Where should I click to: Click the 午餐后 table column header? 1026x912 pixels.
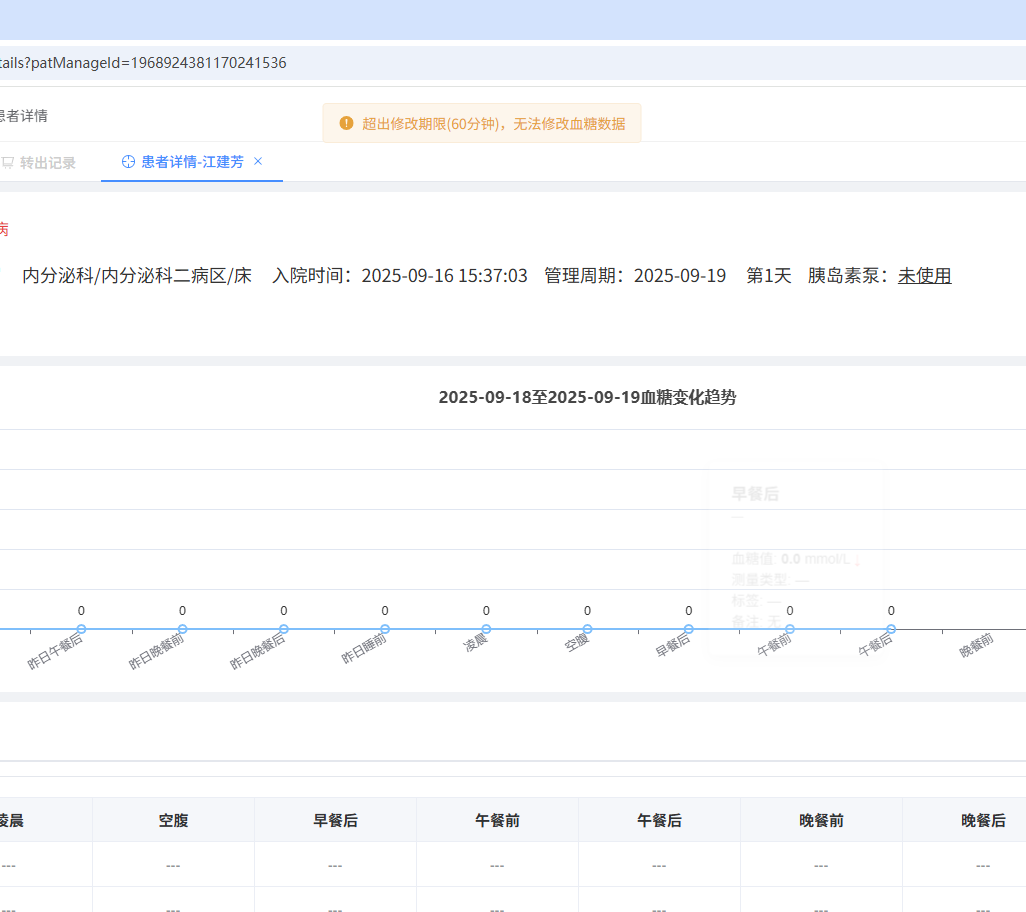pyautogui.click(x=660, y=820)
